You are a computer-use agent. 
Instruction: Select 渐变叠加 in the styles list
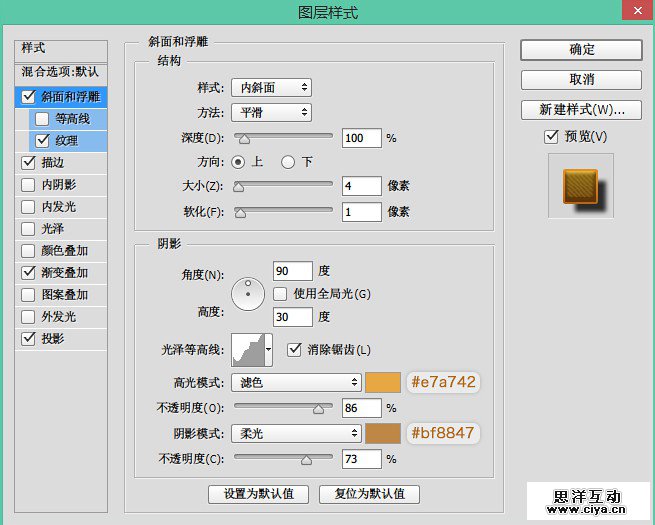point(64,272)
